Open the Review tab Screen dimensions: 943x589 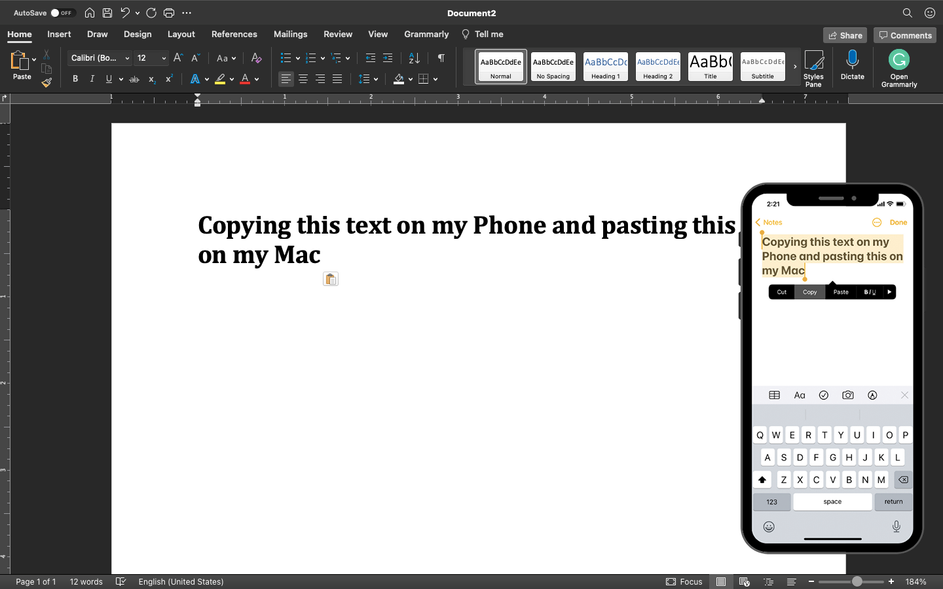(338, 34)
